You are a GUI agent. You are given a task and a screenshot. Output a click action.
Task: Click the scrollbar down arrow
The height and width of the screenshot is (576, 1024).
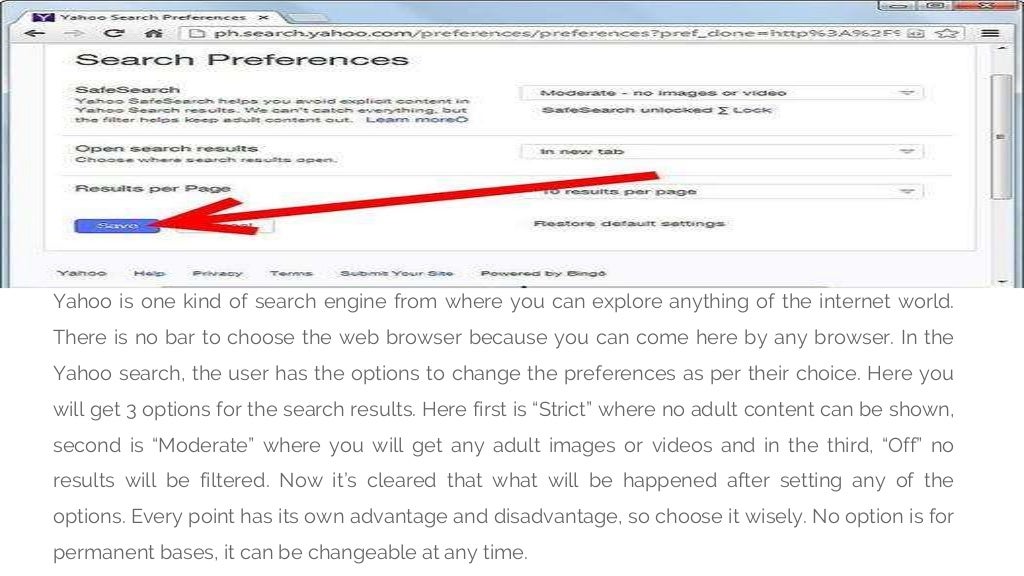pos(1002,281)
